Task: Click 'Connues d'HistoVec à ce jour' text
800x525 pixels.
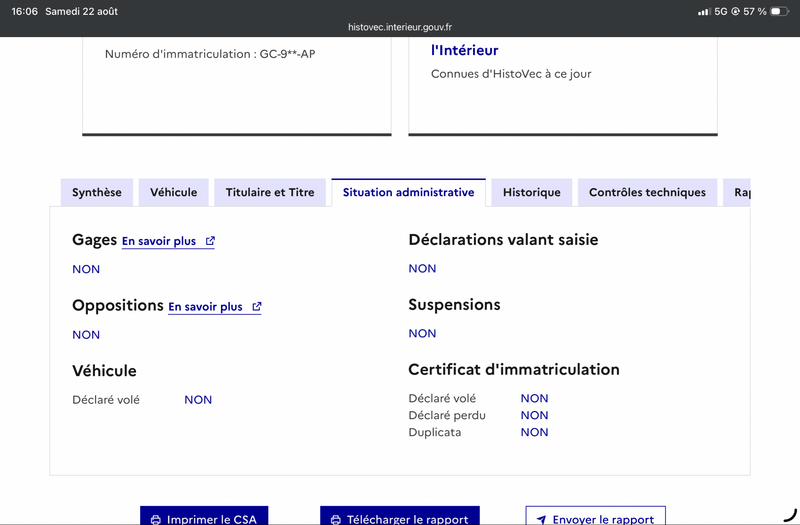Action: [511, 74]
